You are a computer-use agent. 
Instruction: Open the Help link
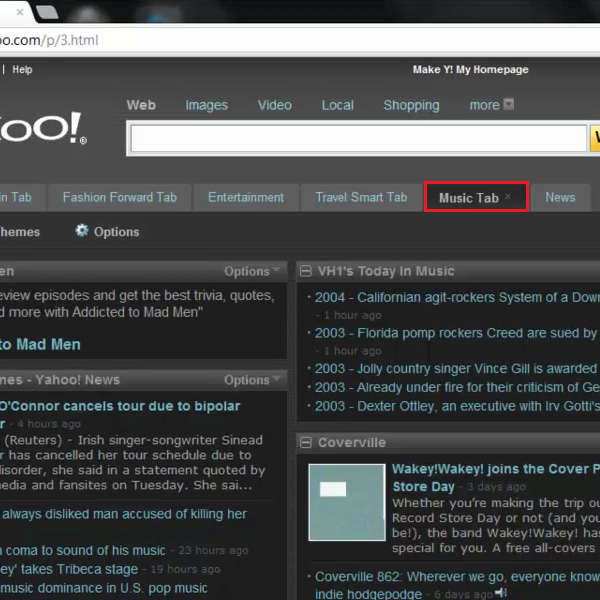(x=22, y=70)
